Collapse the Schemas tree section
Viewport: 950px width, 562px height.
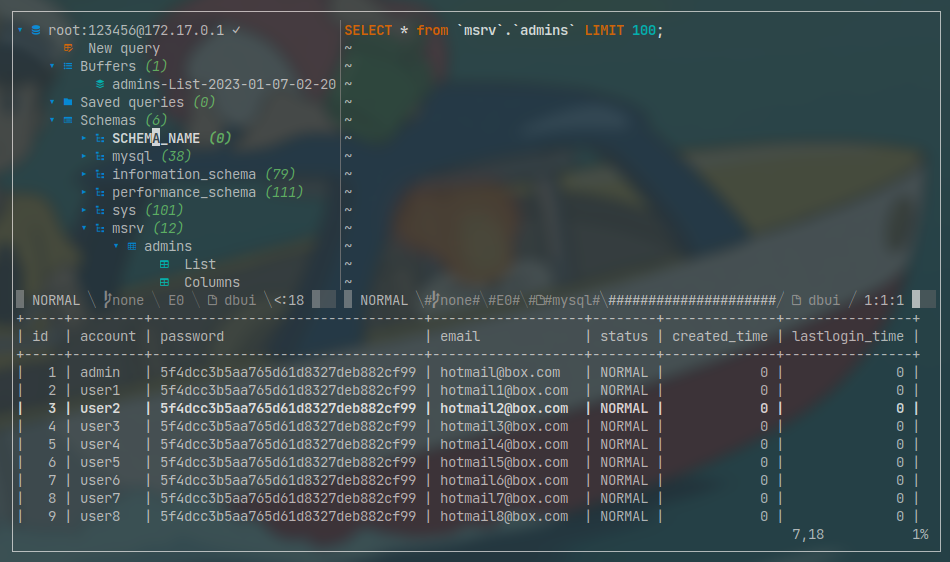52,120
